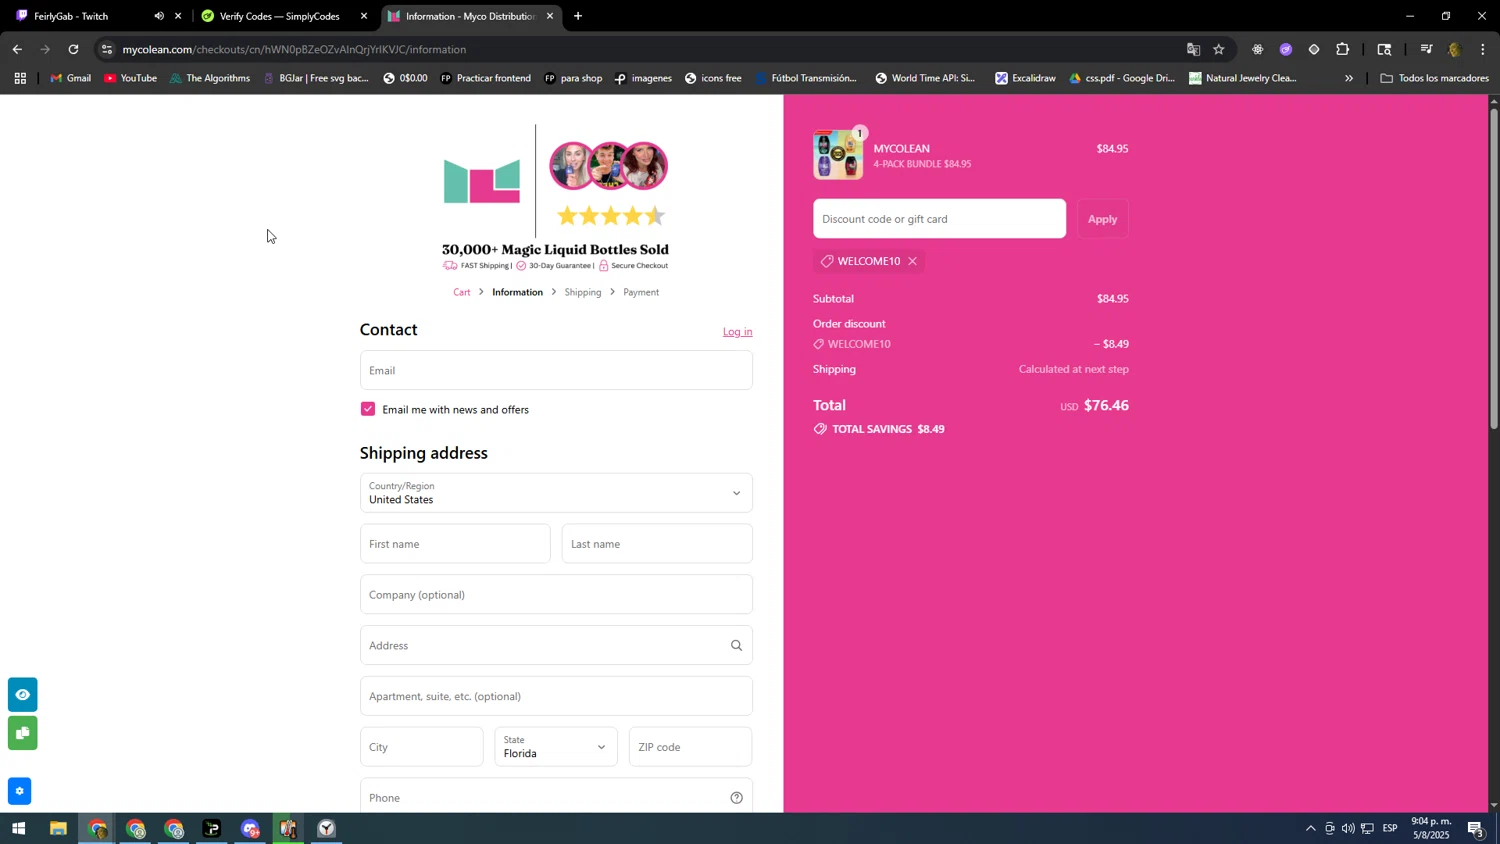Open media control icon in toolbar

1426,49
